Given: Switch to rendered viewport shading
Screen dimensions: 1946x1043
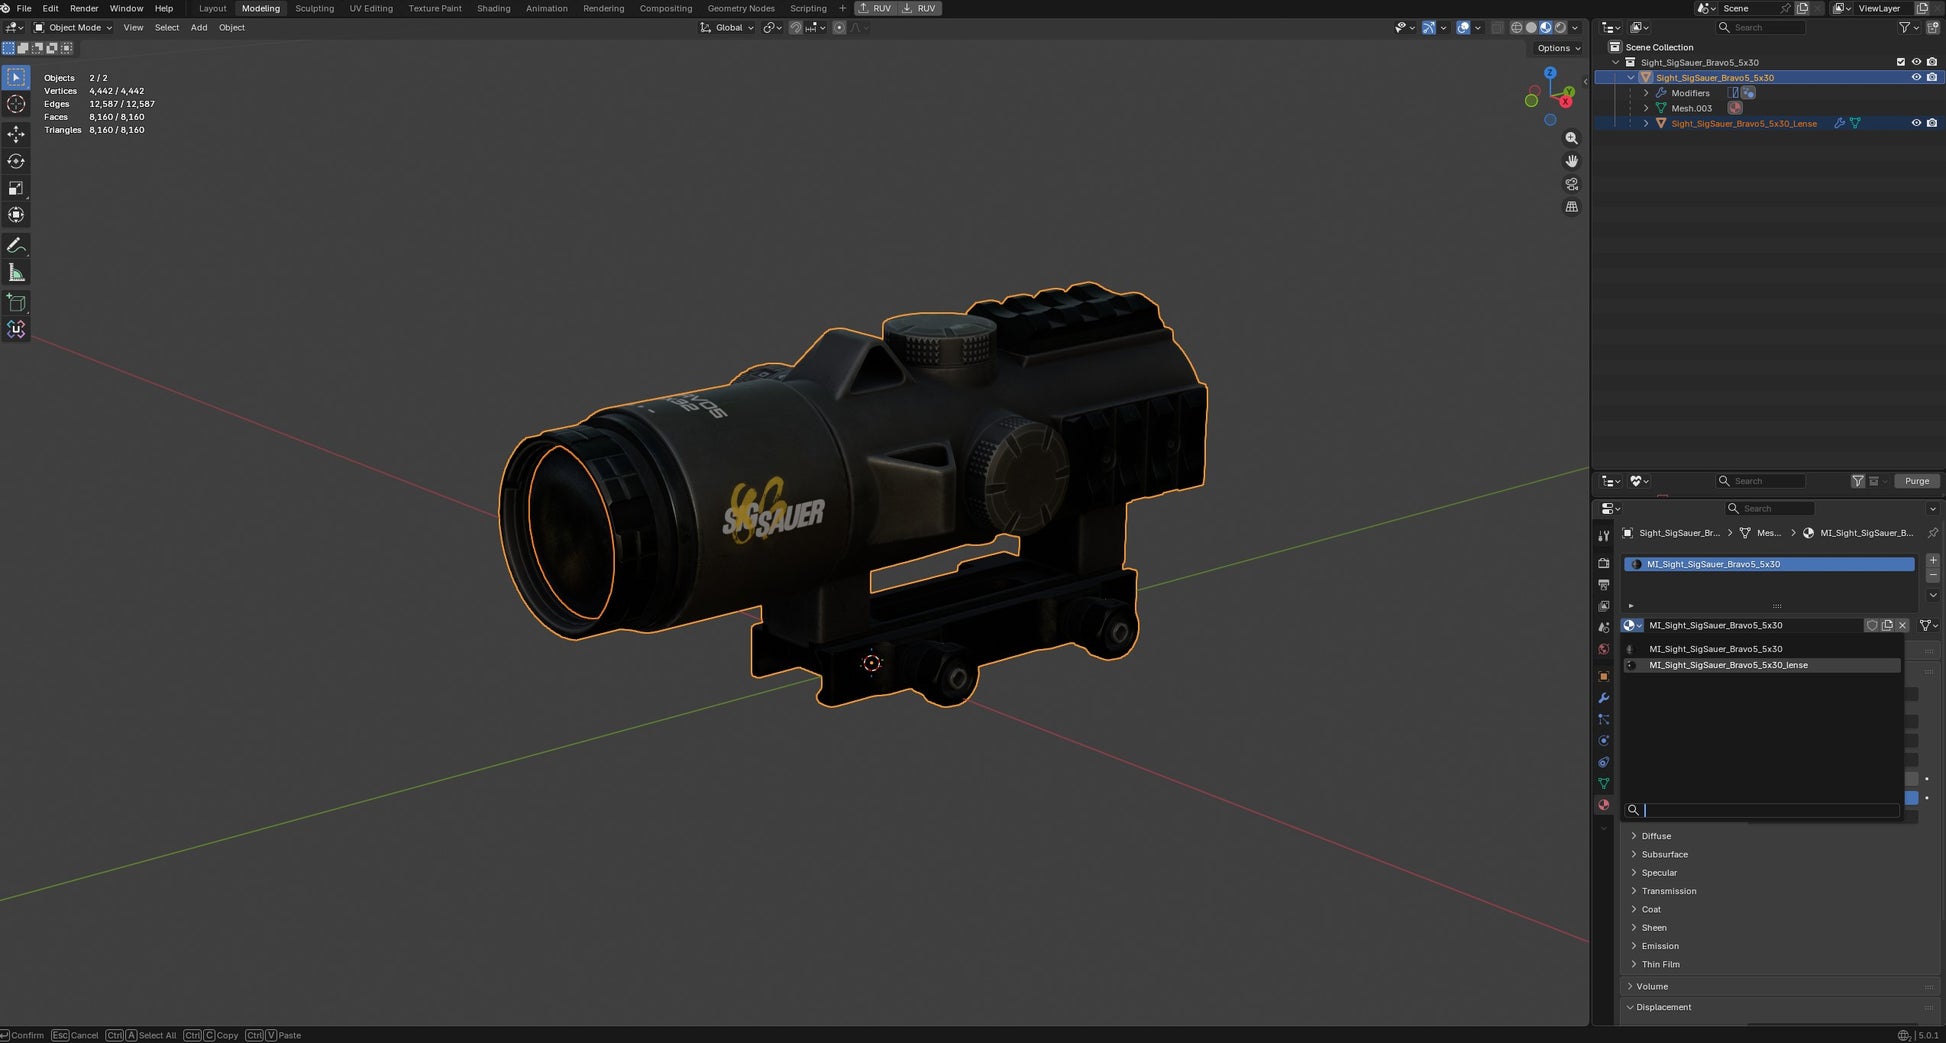Looking at the screenshot, I should [1560, 28].
